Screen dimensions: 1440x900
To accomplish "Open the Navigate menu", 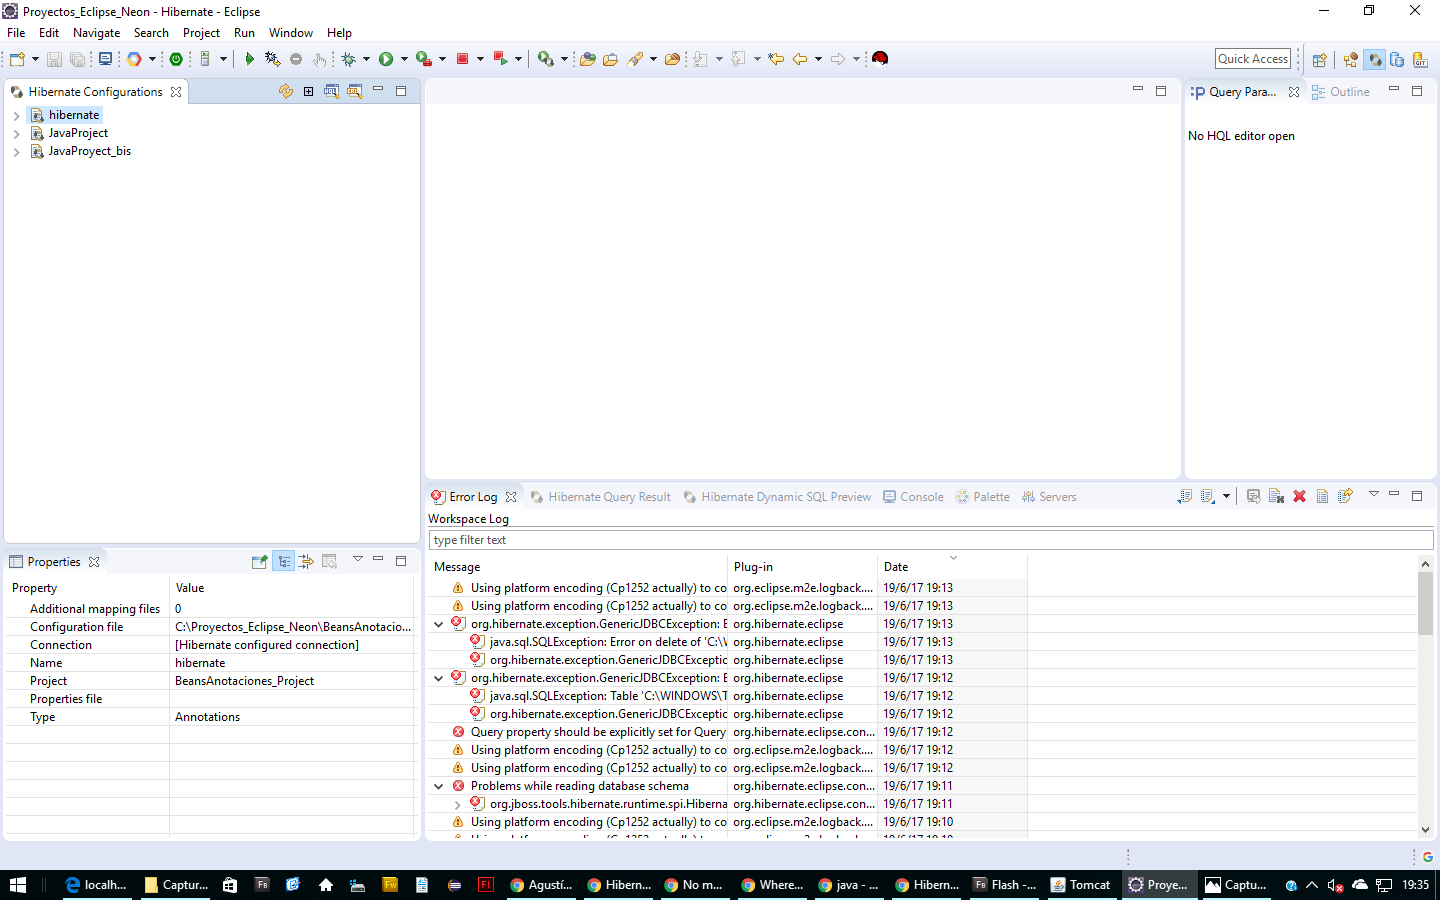I will (96, 33).
